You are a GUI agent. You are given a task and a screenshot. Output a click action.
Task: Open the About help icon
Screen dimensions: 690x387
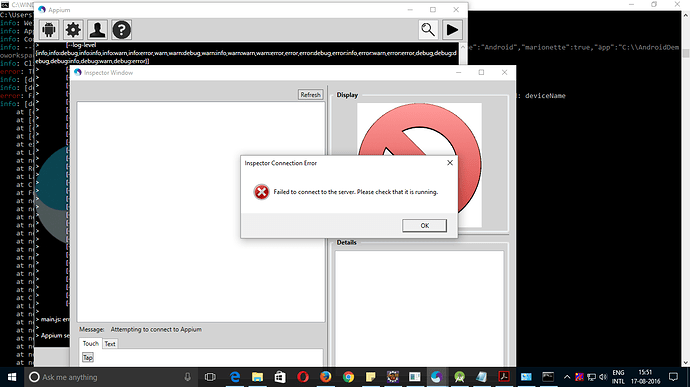coord(121,29)
